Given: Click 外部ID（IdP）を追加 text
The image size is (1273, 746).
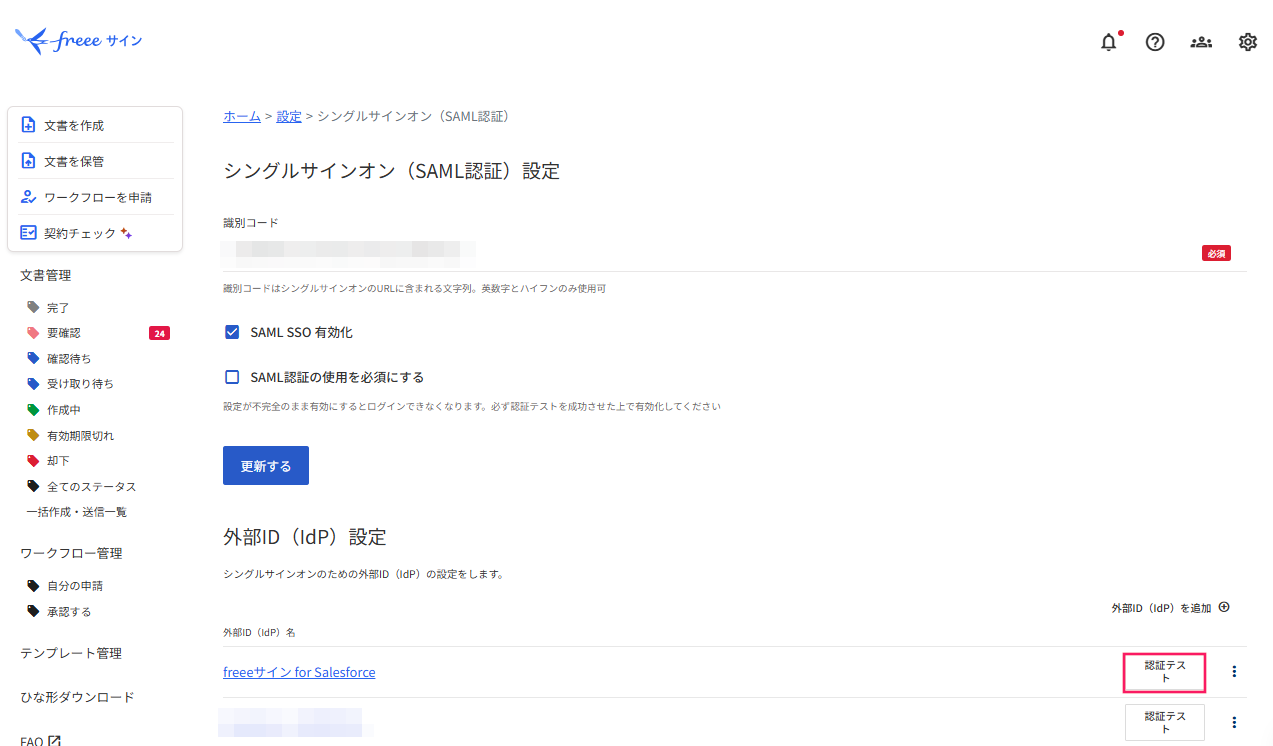Looking at the screenshot, I should point(1161,608).
